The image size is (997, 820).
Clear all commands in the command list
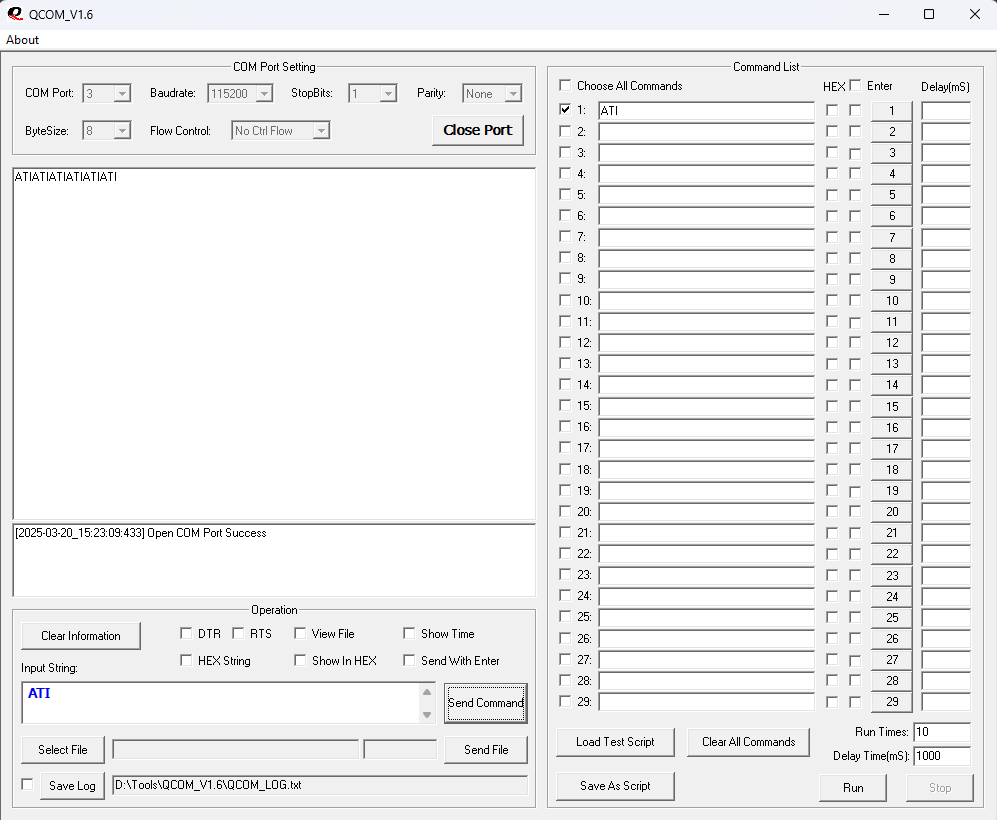pyautogui.click(x=748, y=742)
